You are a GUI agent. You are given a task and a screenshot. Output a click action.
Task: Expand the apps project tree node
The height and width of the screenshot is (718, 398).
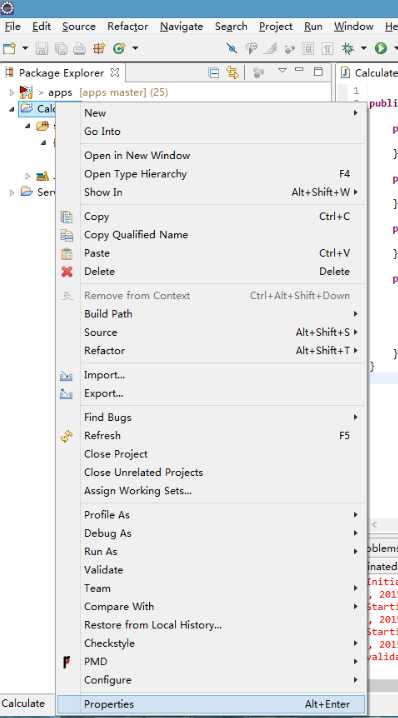12,92
